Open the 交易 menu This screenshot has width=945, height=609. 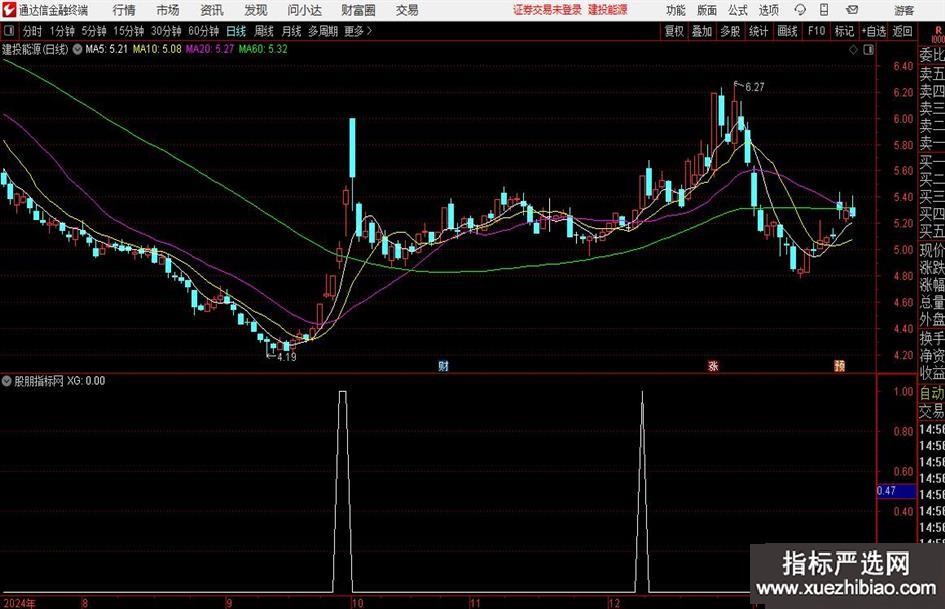(x=407, y=10)
